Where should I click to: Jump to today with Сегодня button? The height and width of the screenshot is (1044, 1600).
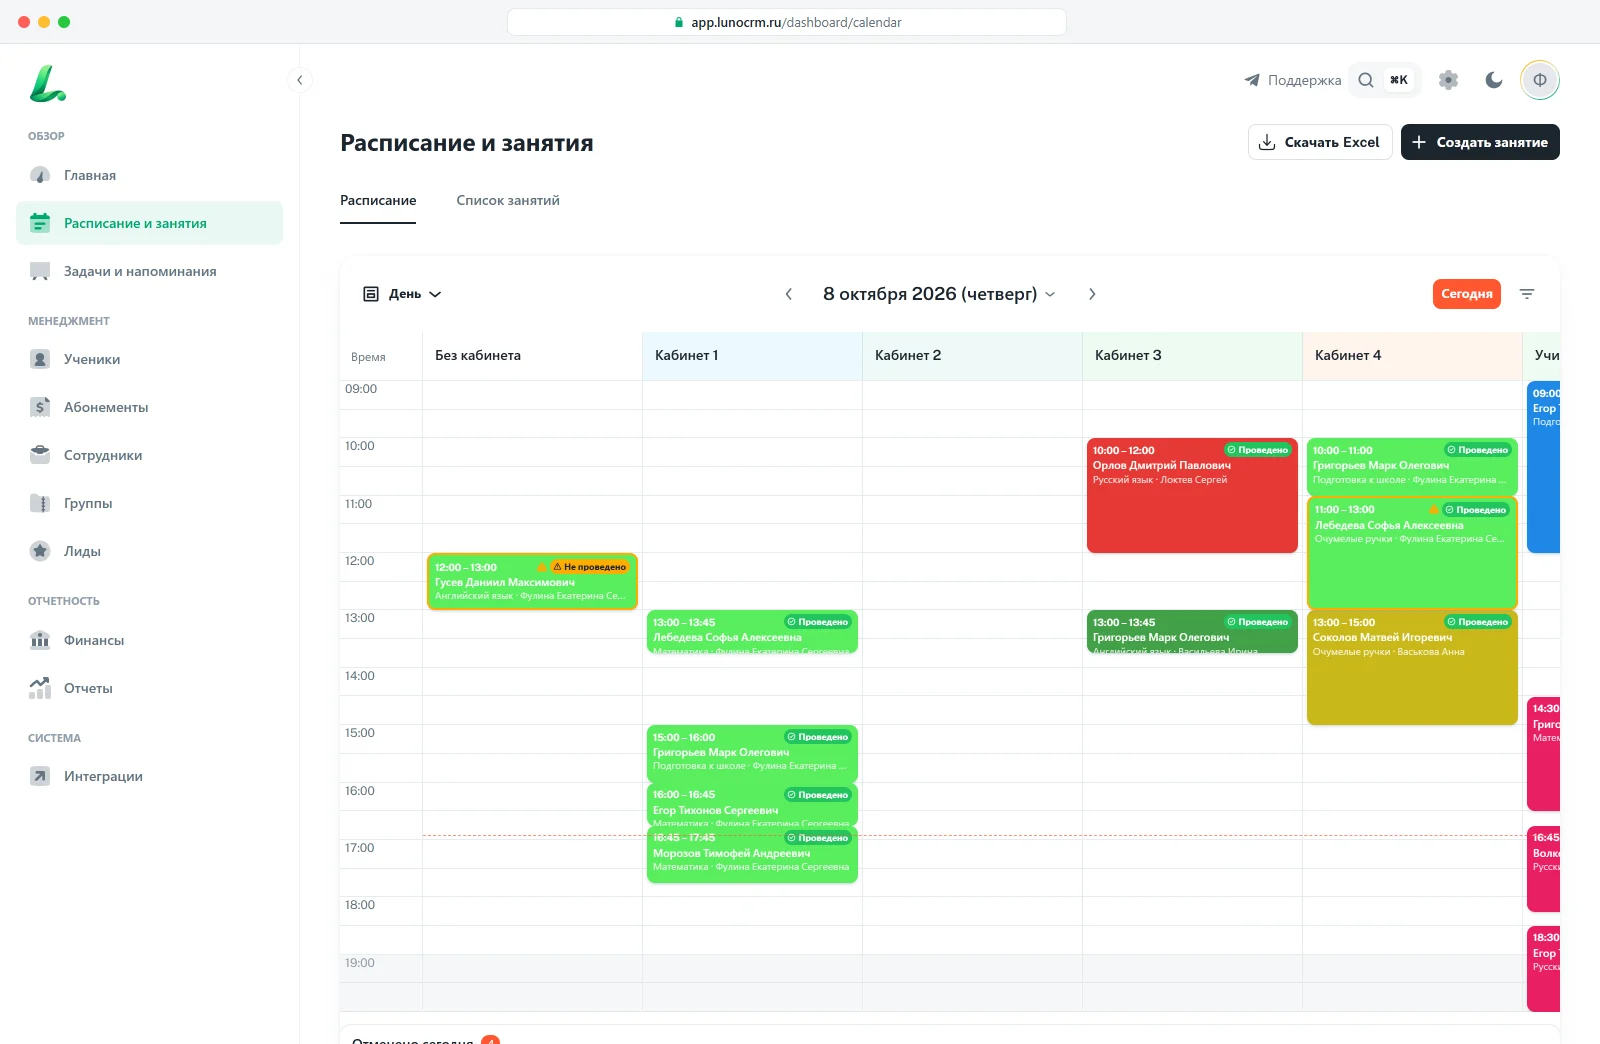1467,294
